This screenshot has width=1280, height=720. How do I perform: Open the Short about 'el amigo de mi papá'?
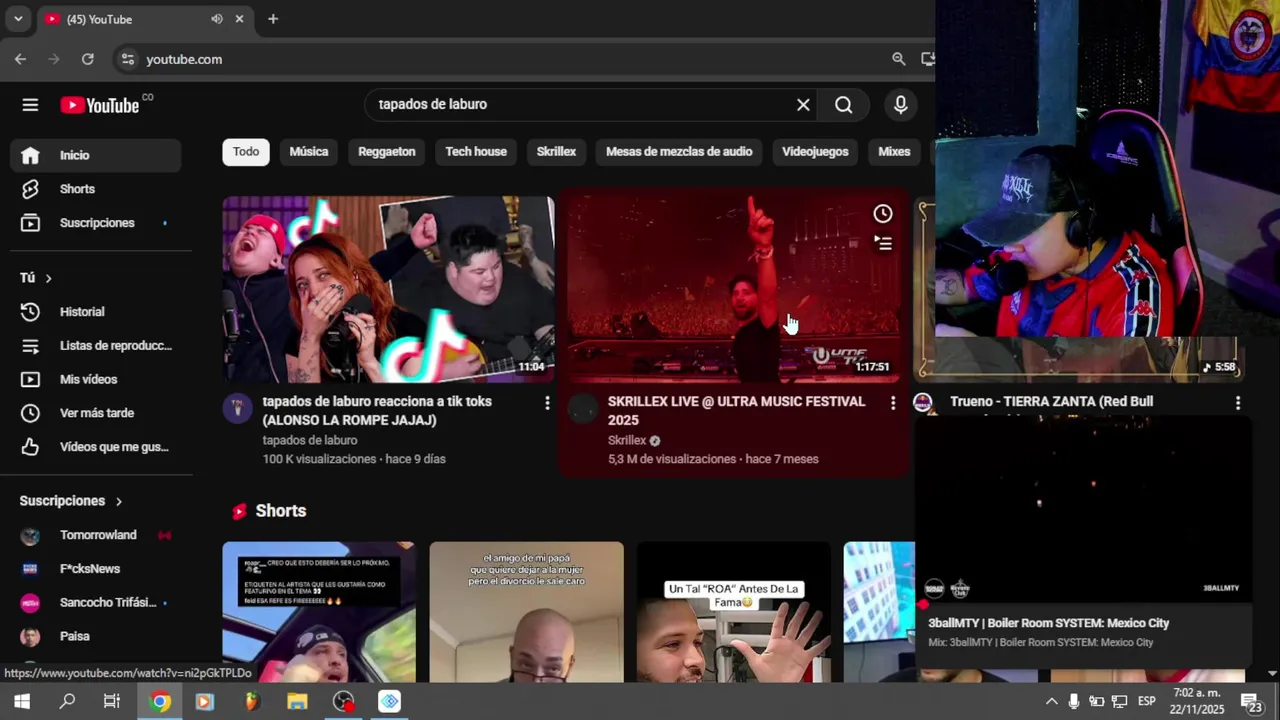526,612
